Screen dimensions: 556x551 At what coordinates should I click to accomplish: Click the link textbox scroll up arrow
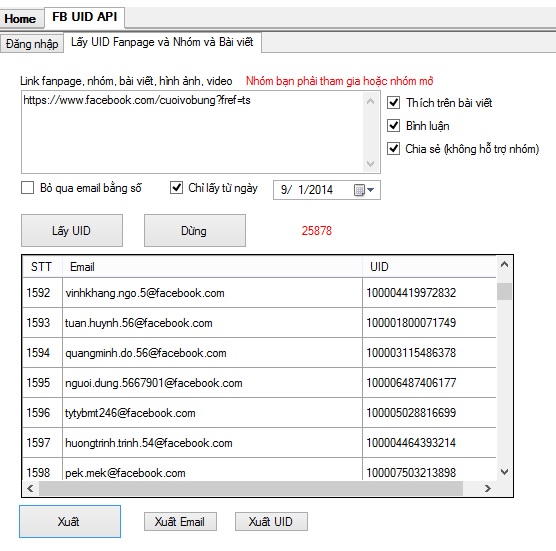click(x=371, y=101)
